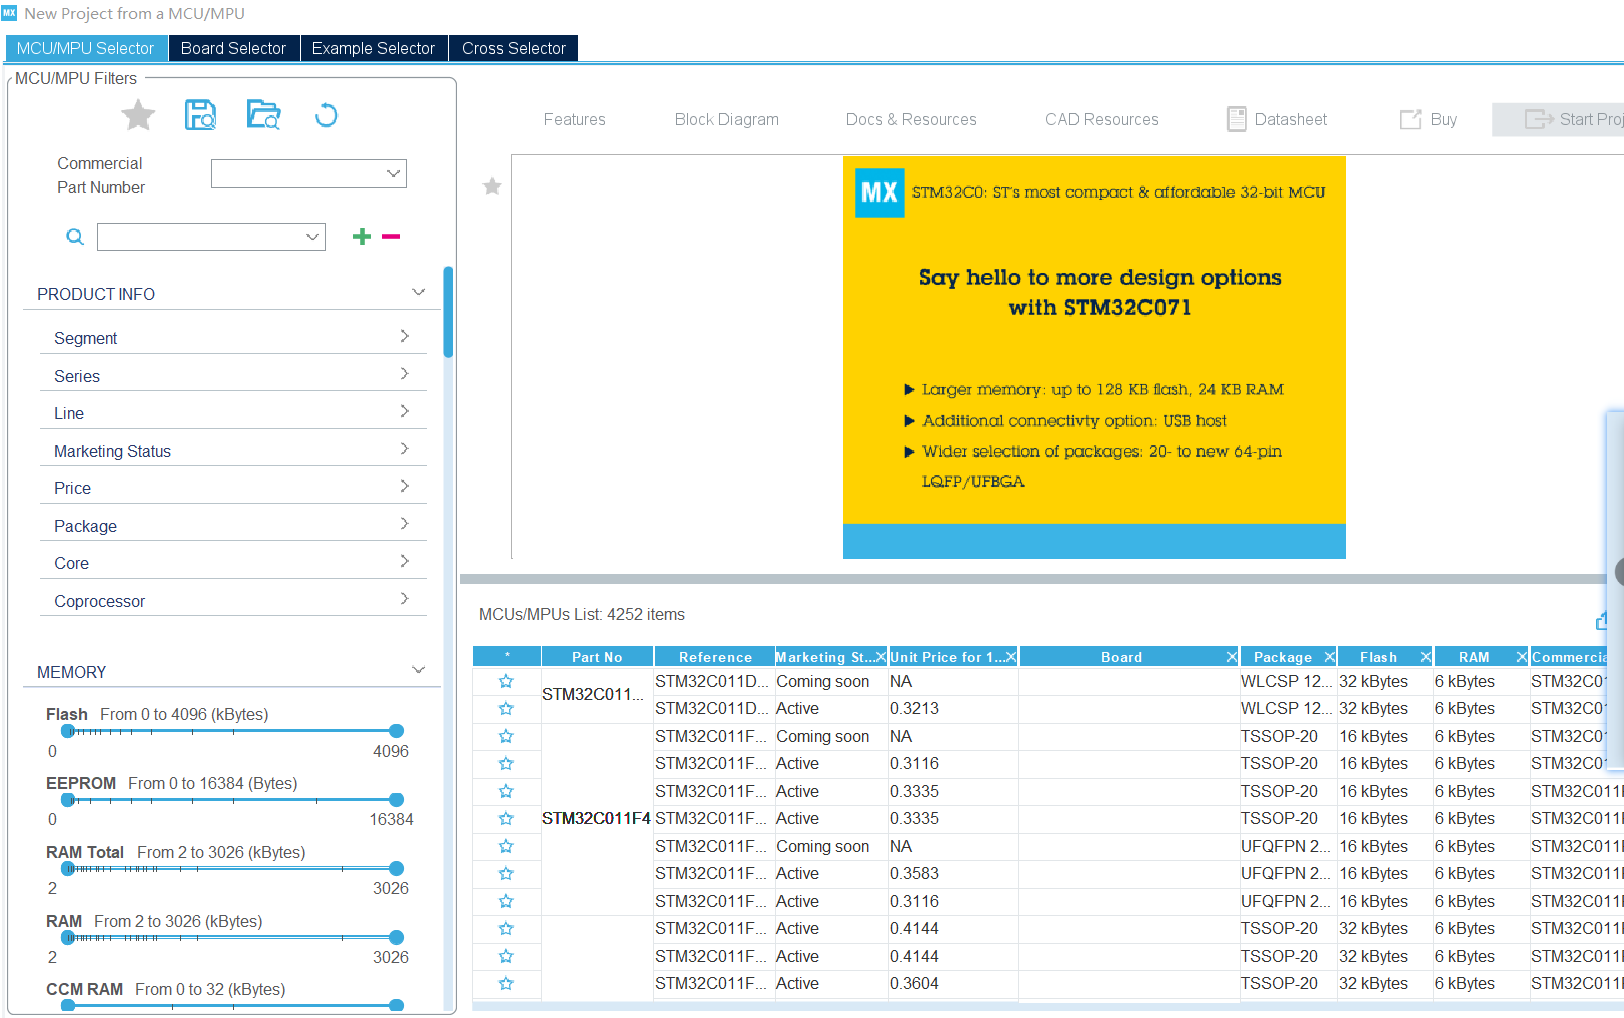The width and height of the screenshot is (1624, 1018).
Task: Click the Buy external link icon
Action: pos(1410,119)
